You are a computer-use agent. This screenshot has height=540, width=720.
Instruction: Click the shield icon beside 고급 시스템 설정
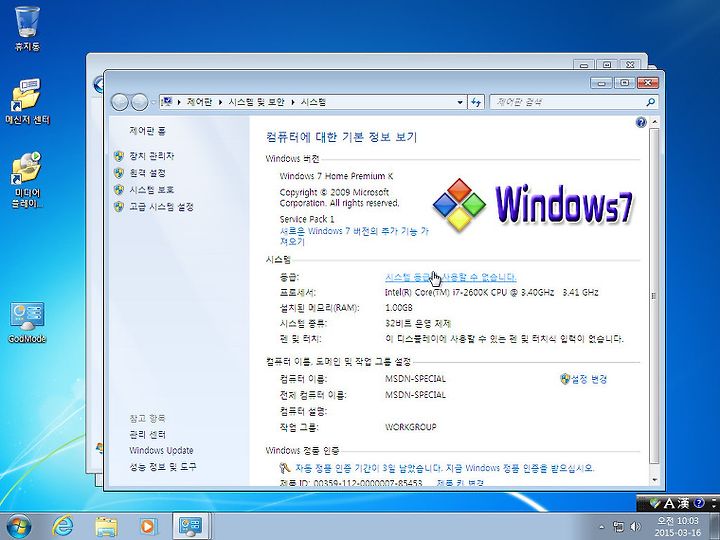119,207
